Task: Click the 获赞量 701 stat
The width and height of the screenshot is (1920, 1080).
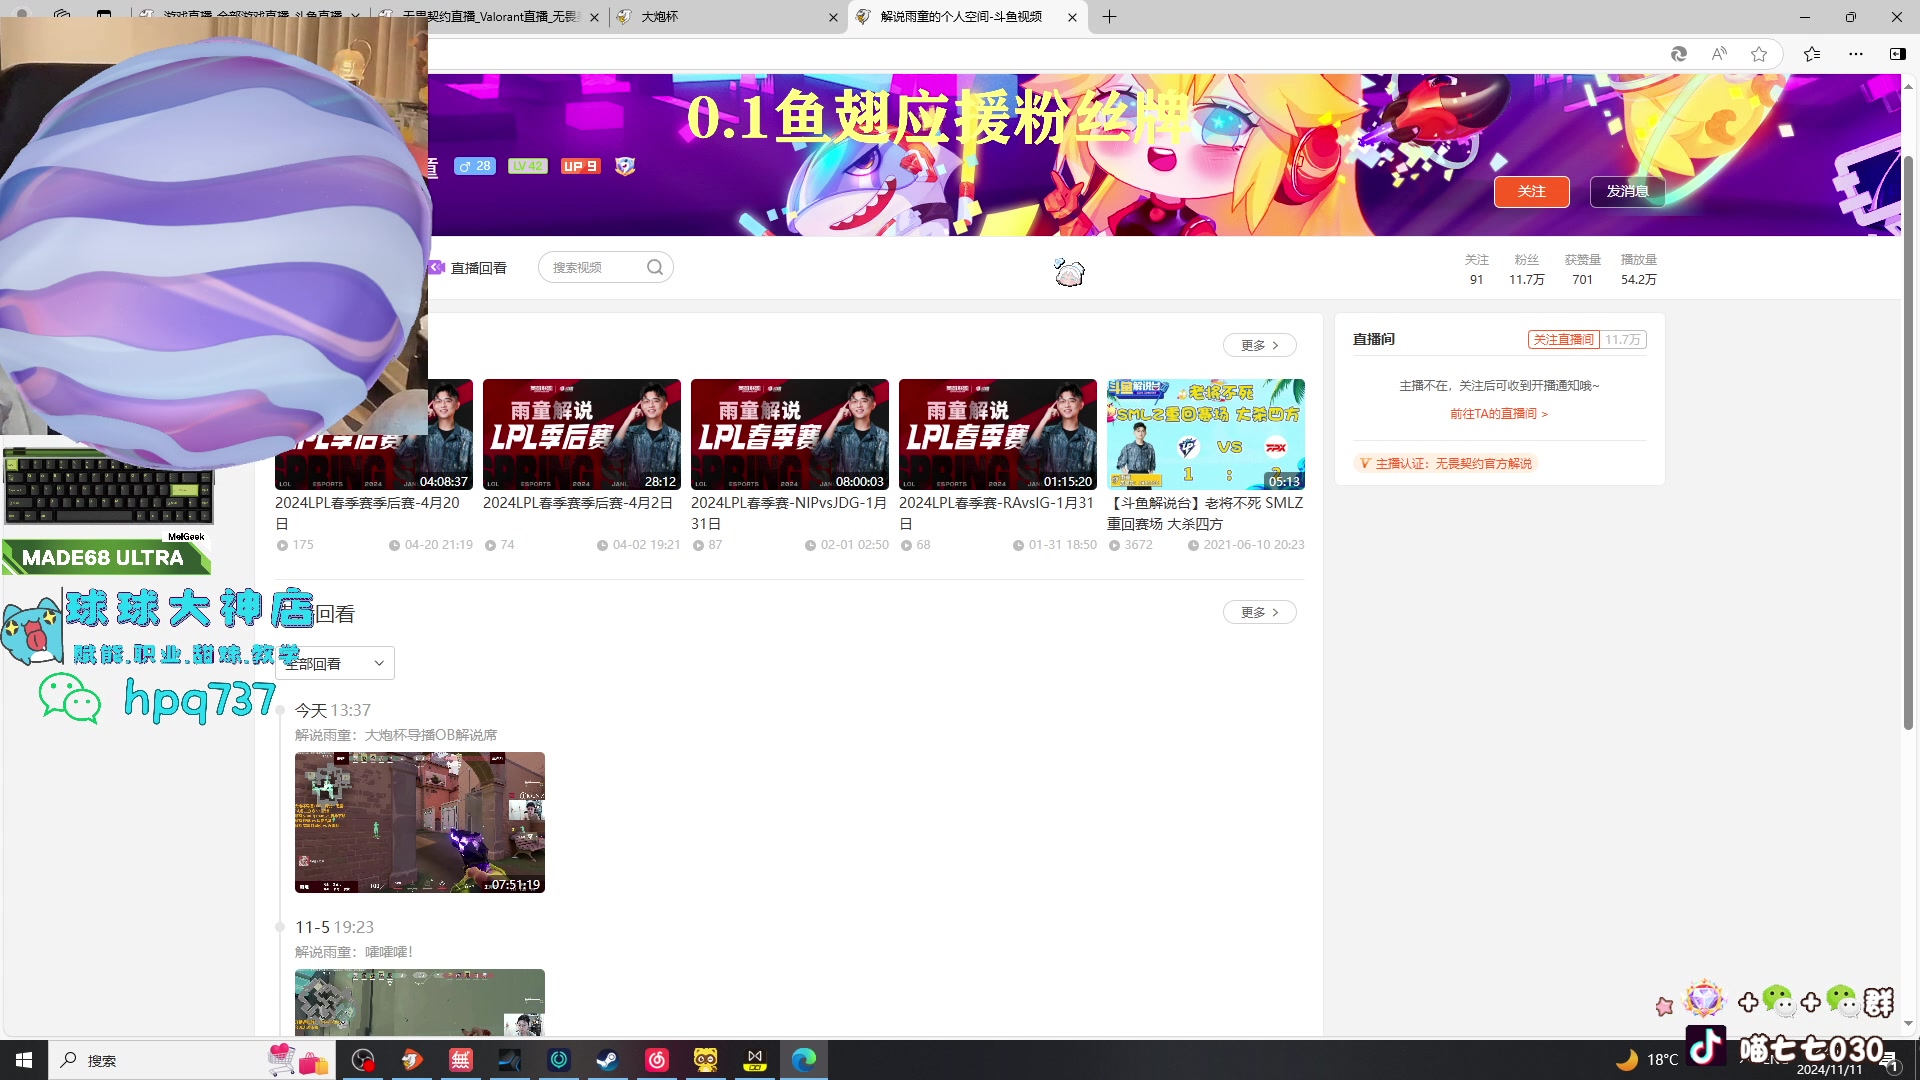Action: (1582, 269)
